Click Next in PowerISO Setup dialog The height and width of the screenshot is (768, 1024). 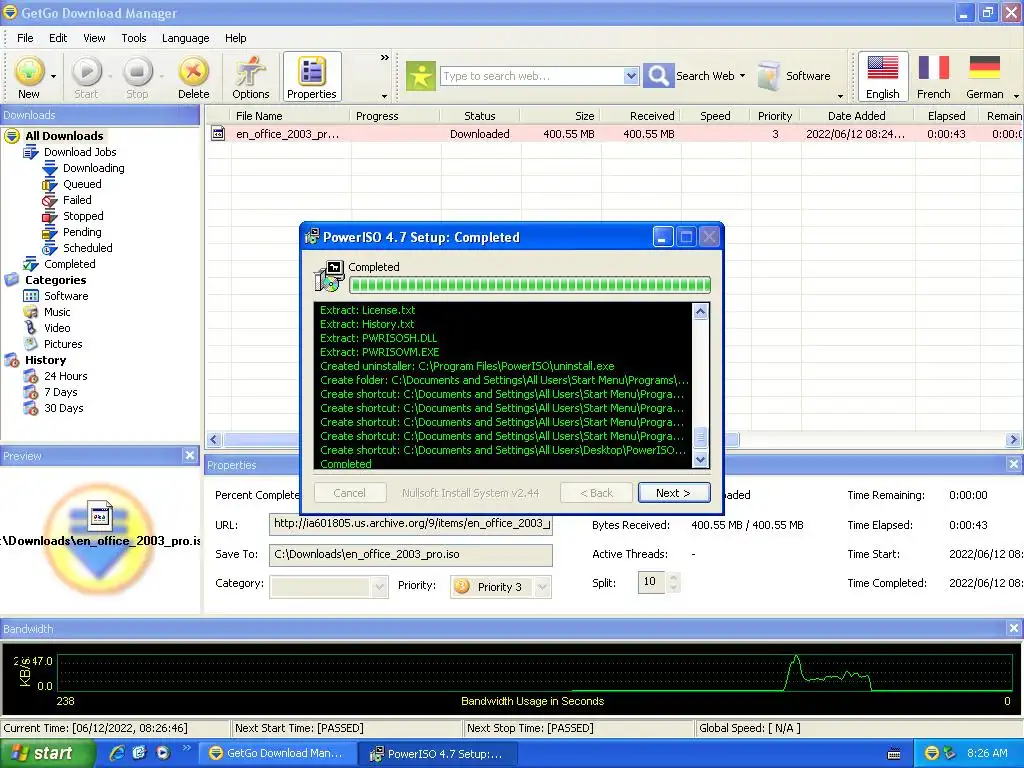(x=673, y=493)
